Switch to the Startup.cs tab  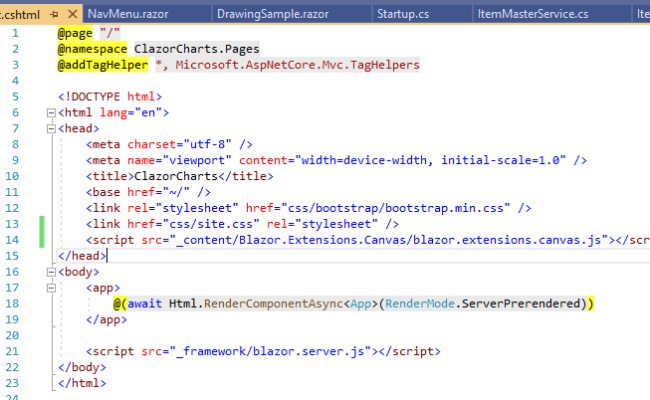pyautogui.click(x=403, y=14)
